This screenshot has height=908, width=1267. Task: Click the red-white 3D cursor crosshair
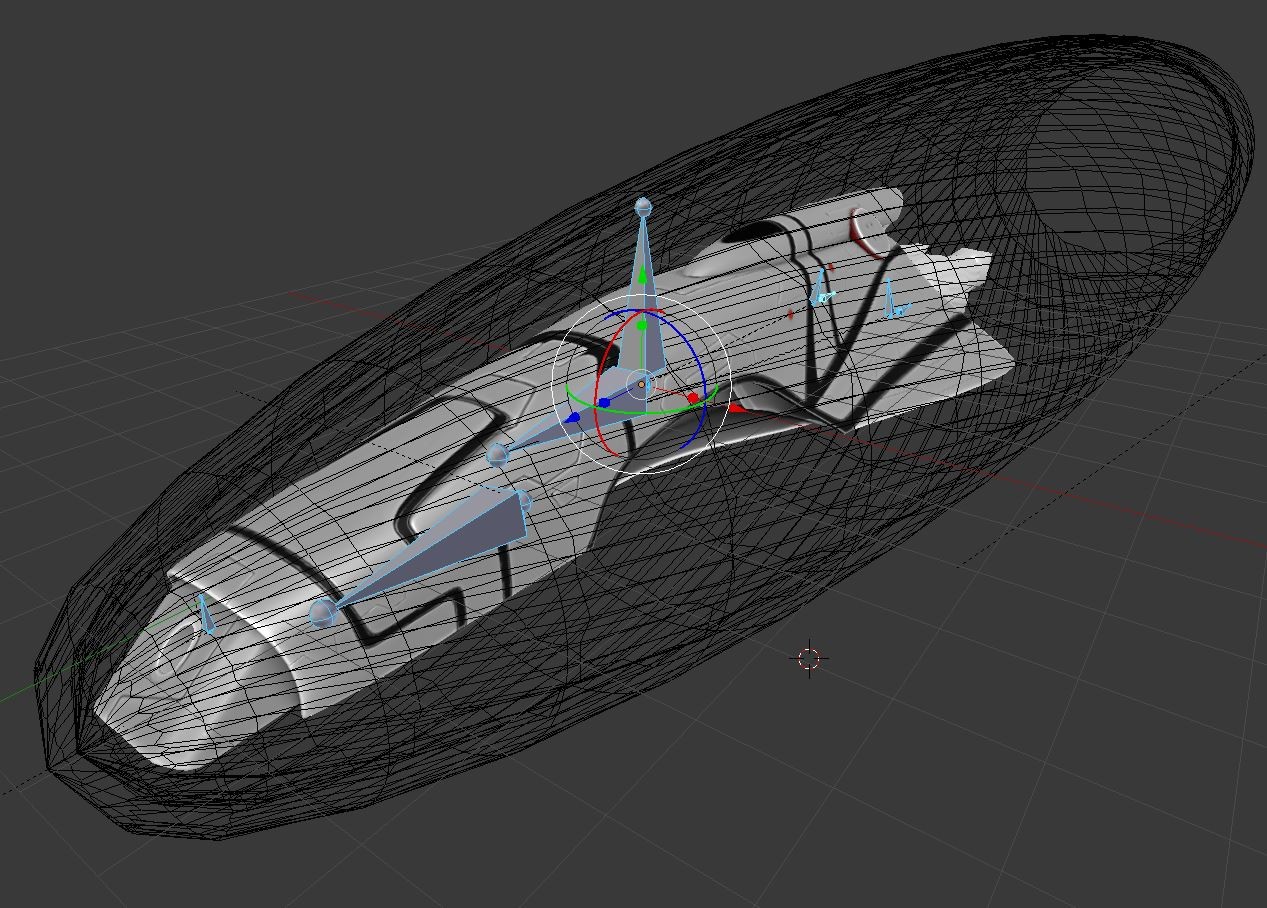point(809,658)
